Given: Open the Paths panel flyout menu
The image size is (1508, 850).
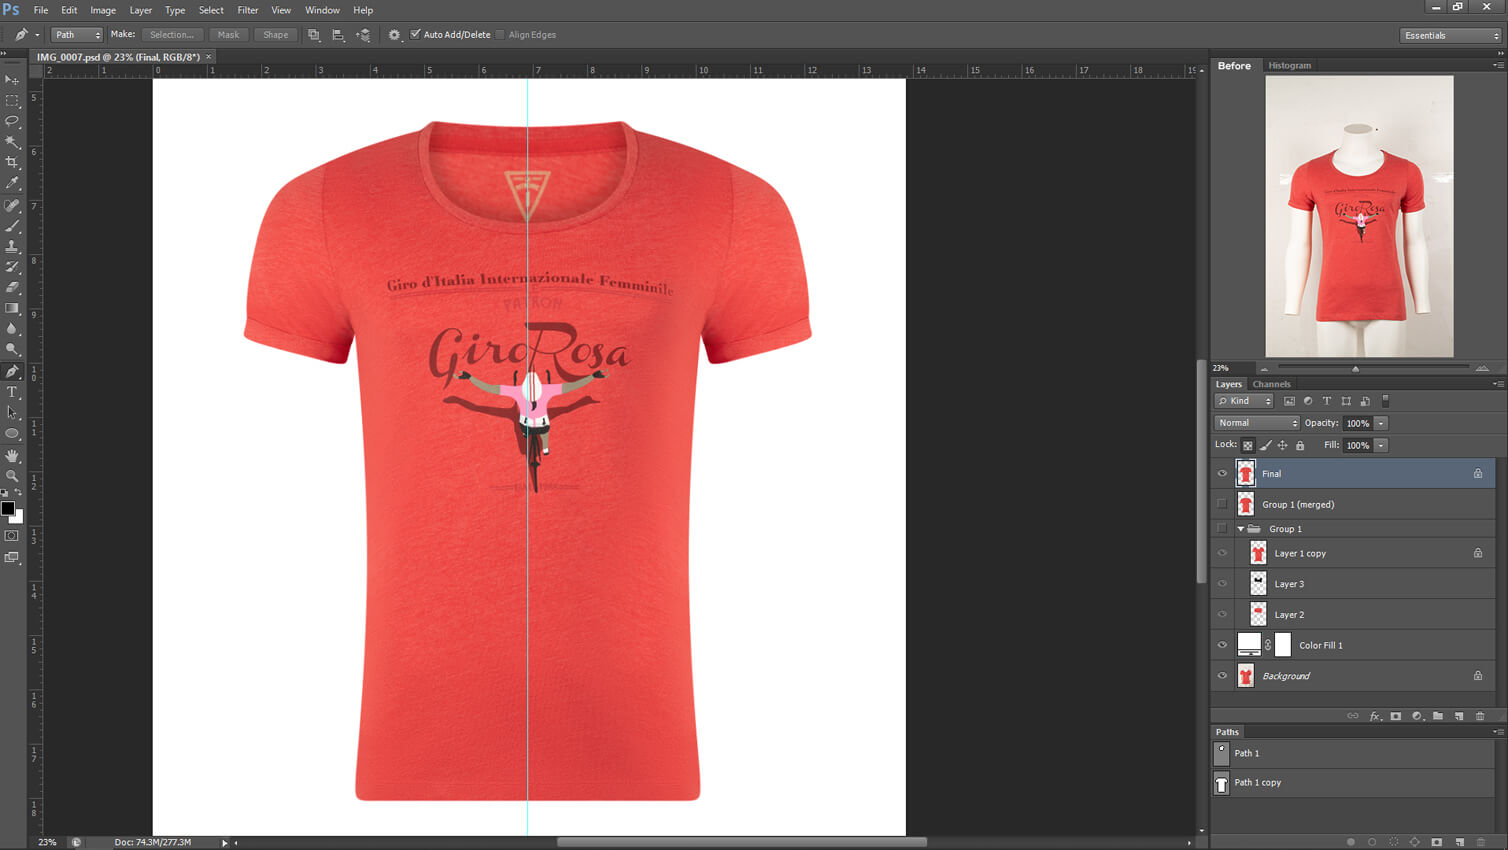Looking at the screenshot, I should (x=1498, y=732).
